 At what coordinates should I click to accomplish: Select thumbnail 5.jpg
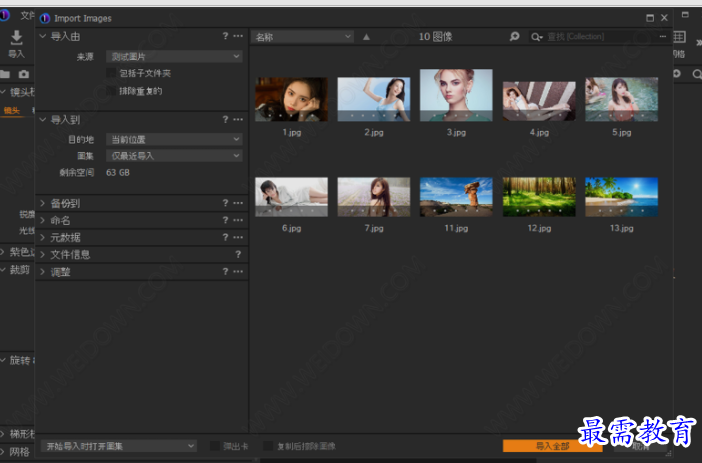click(x=621, y=99)
